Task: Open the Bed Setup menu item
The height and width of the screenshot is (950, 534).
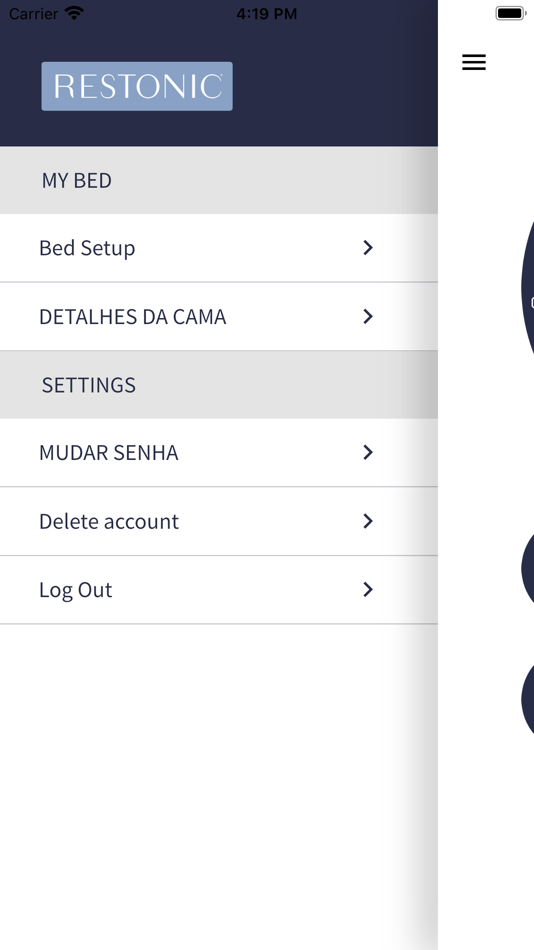Action: (219, 248)
